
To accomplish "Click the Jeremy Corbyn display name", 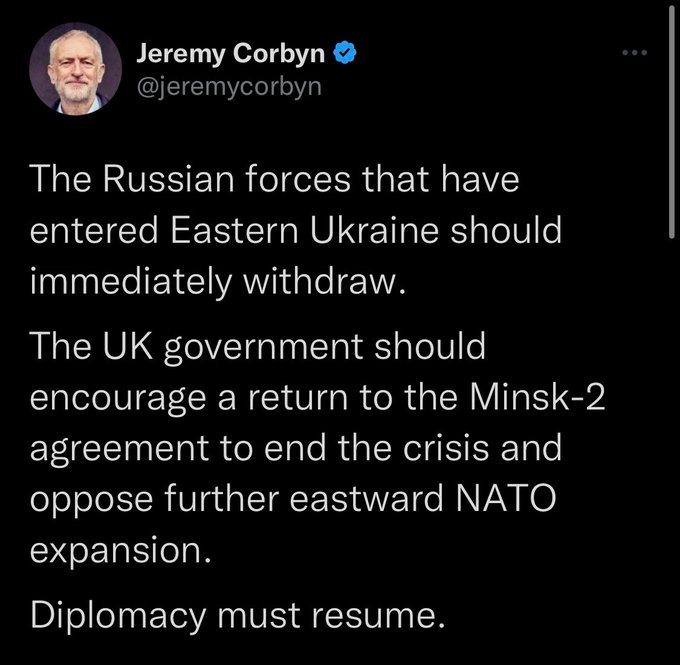I will point(234,52).
